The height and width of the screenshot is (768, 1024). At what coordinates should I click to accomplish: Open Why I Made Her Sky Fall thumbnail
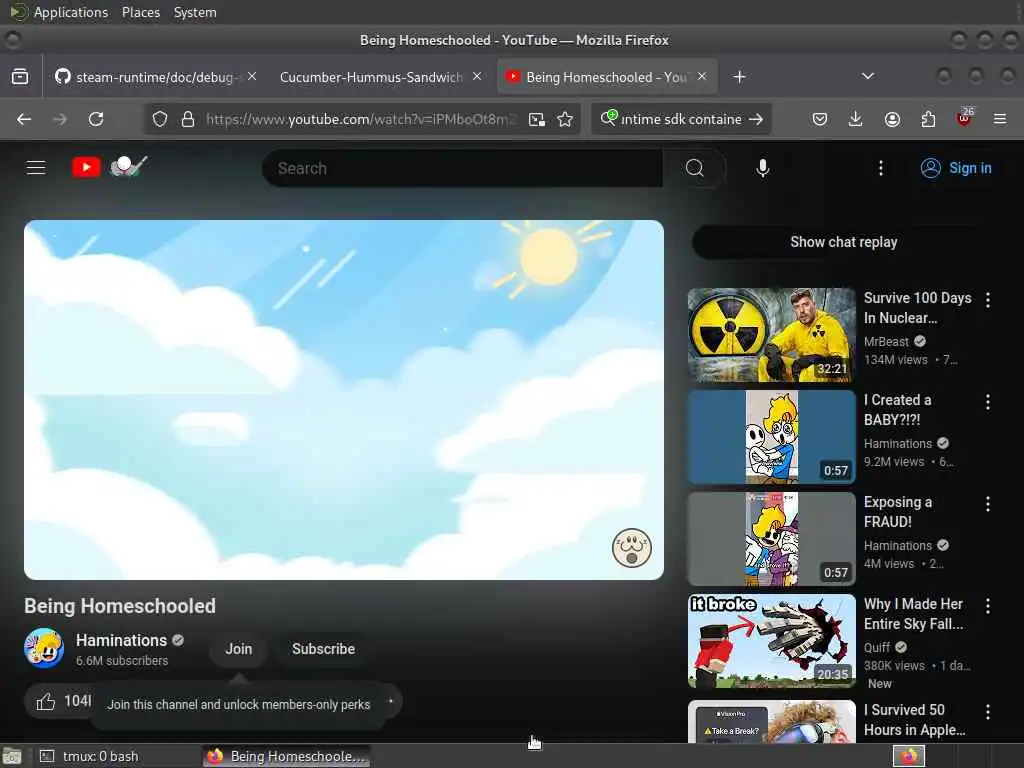pos(771,641)
